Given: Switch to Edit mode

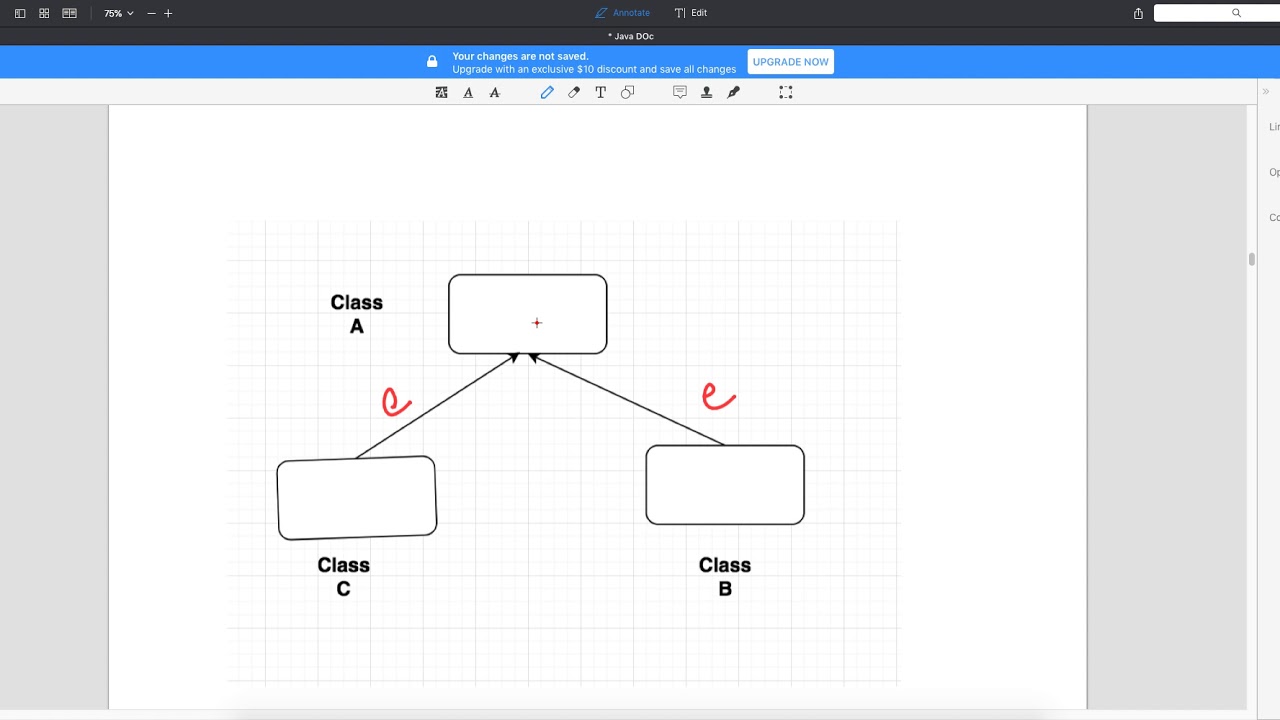Looking at the screenshot, I should click(x=691, y=13).
